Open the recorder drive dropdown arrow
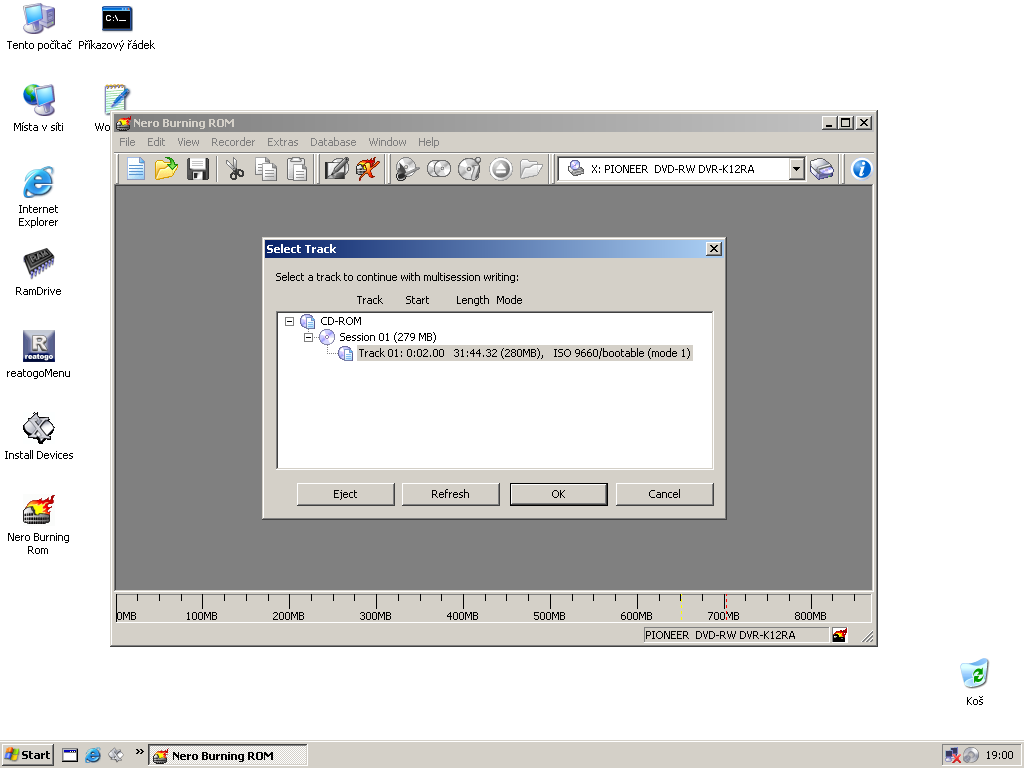The image size is (1024, 768). coord(796,169)
